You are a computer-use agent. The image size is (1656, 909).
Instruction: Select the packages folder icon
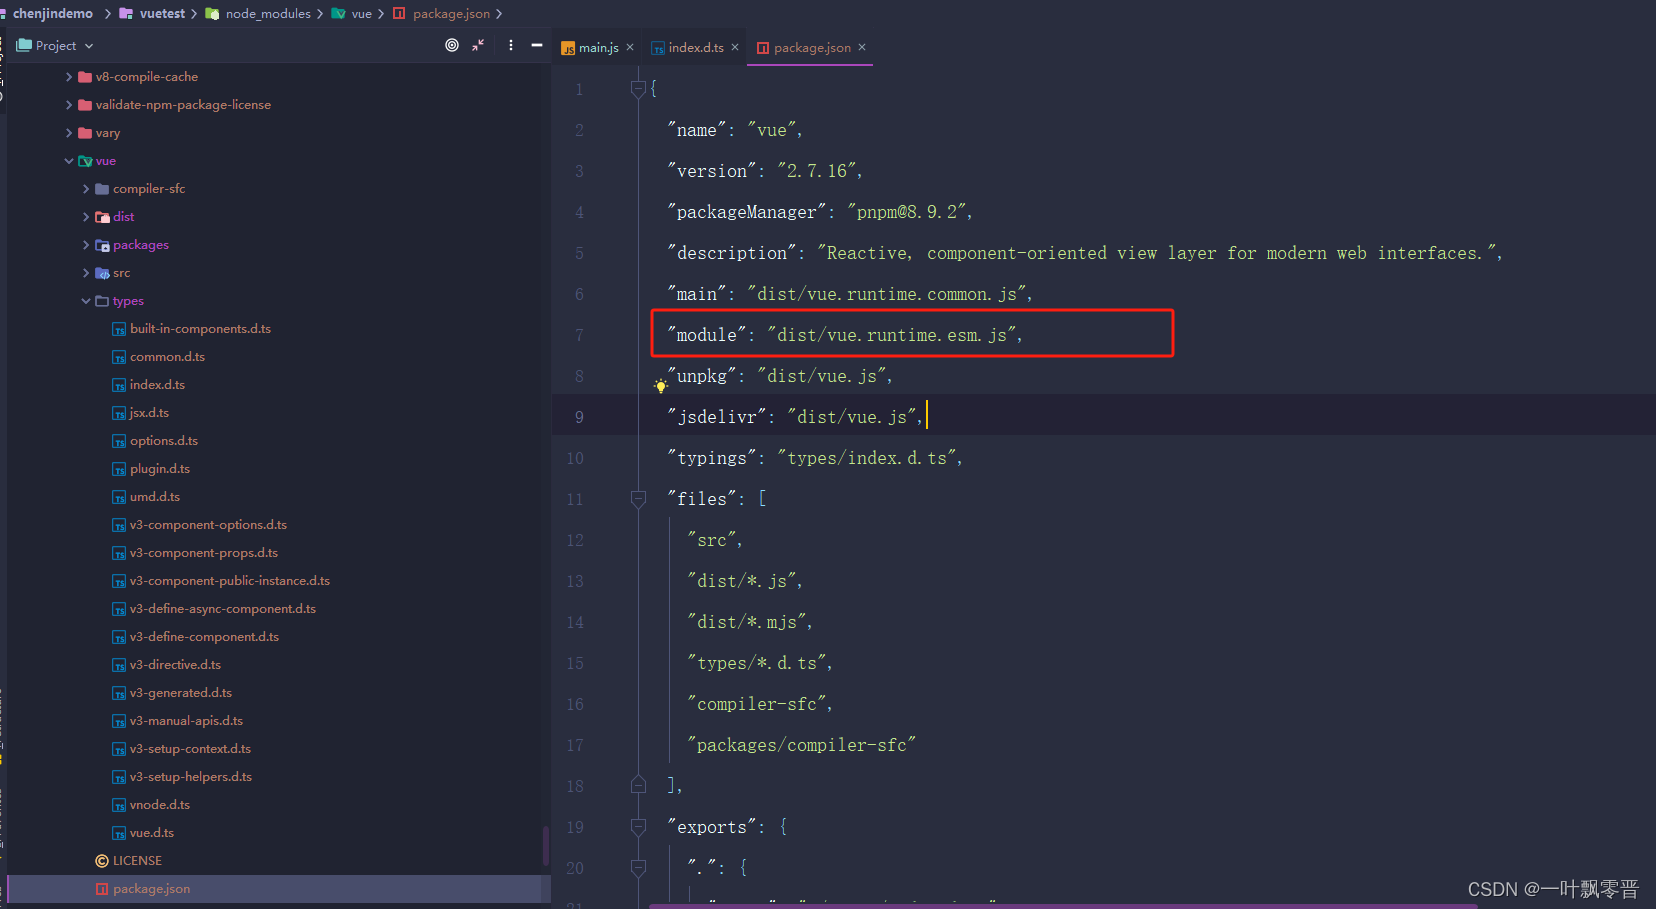click(x=102, y=245)
